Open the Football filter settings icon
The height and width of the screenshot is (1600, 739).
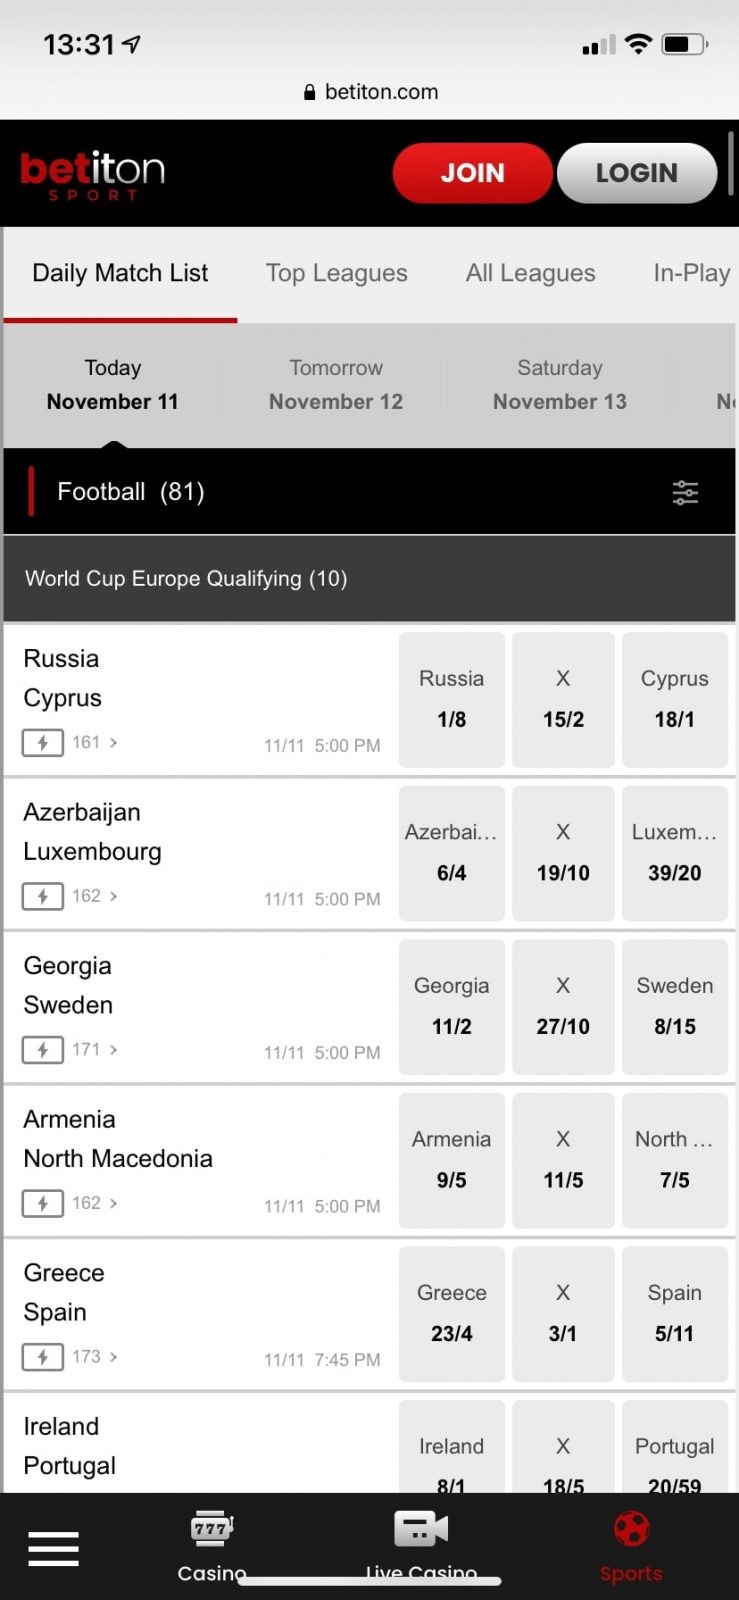[x=685, y=492]
